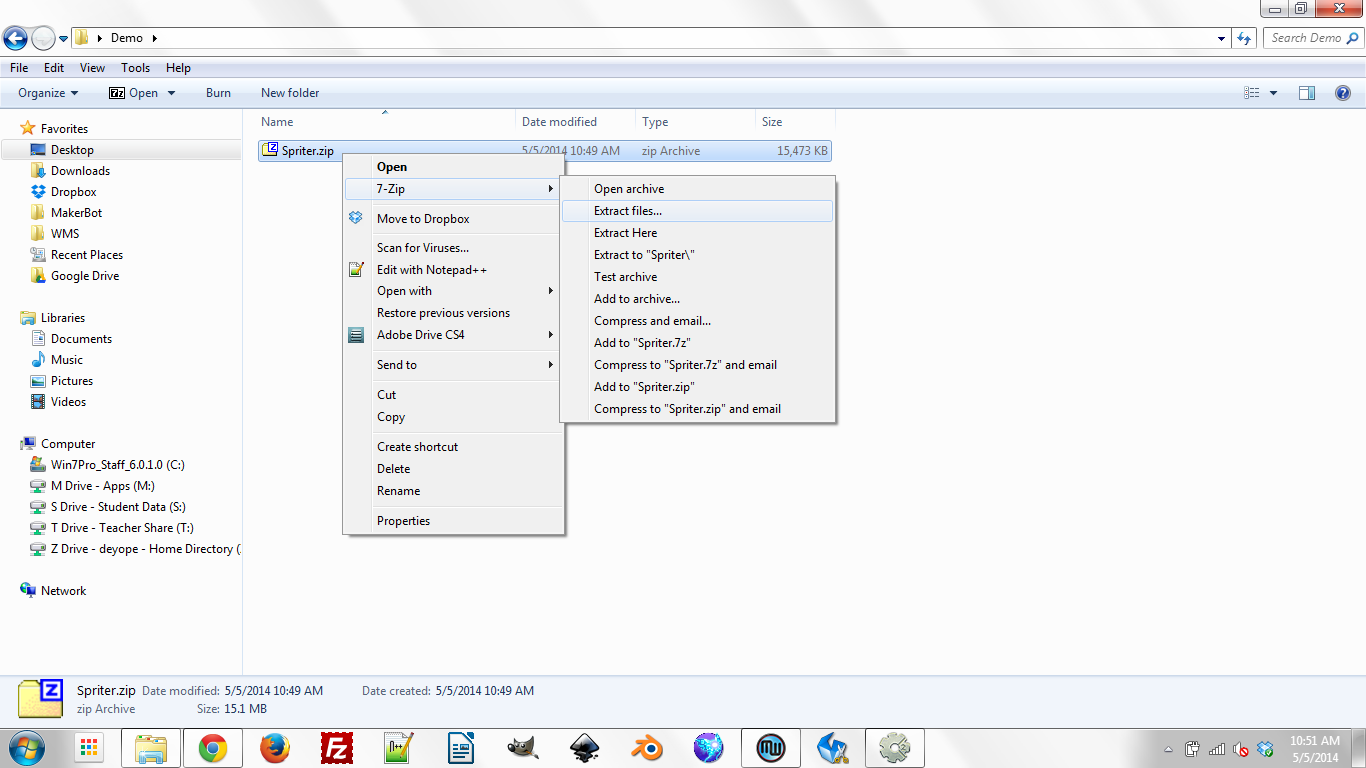Click the Open toolbar button

tap(134, 93)
